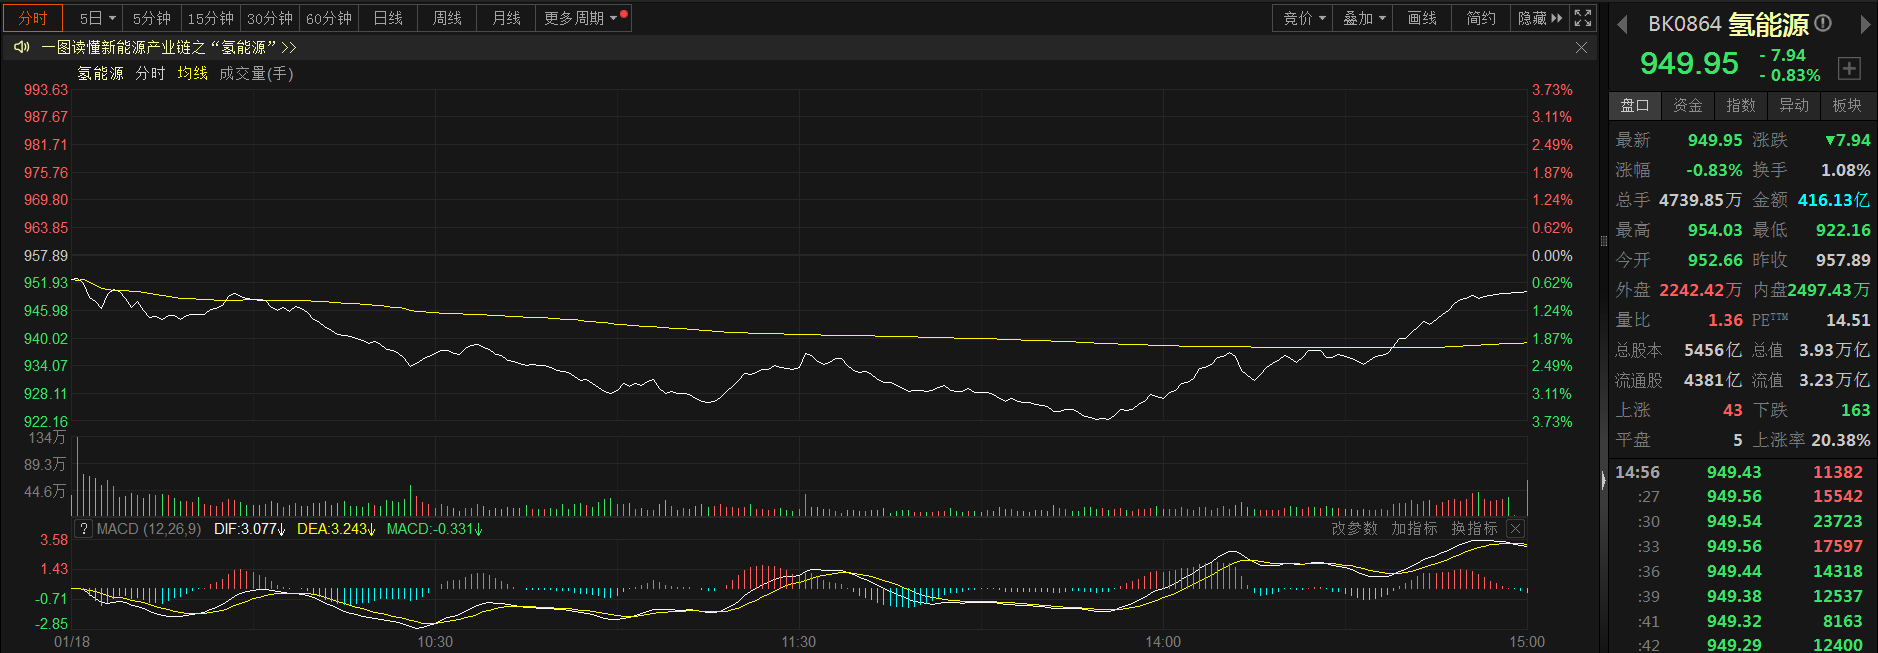
Task: Click the BK0864 sector code
Action: pyautogui.click(x=1685, y=24)
